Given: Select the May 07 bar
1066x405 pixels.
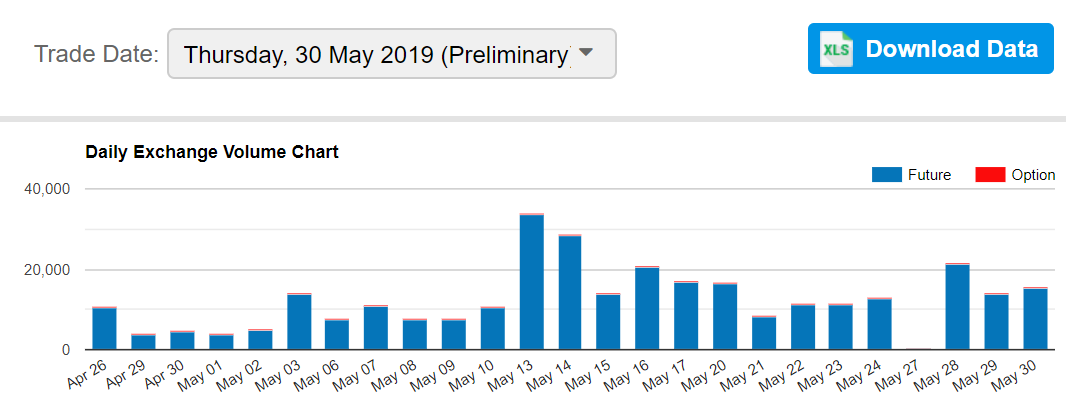Looking at the screenshot, I should coord(376,328).
